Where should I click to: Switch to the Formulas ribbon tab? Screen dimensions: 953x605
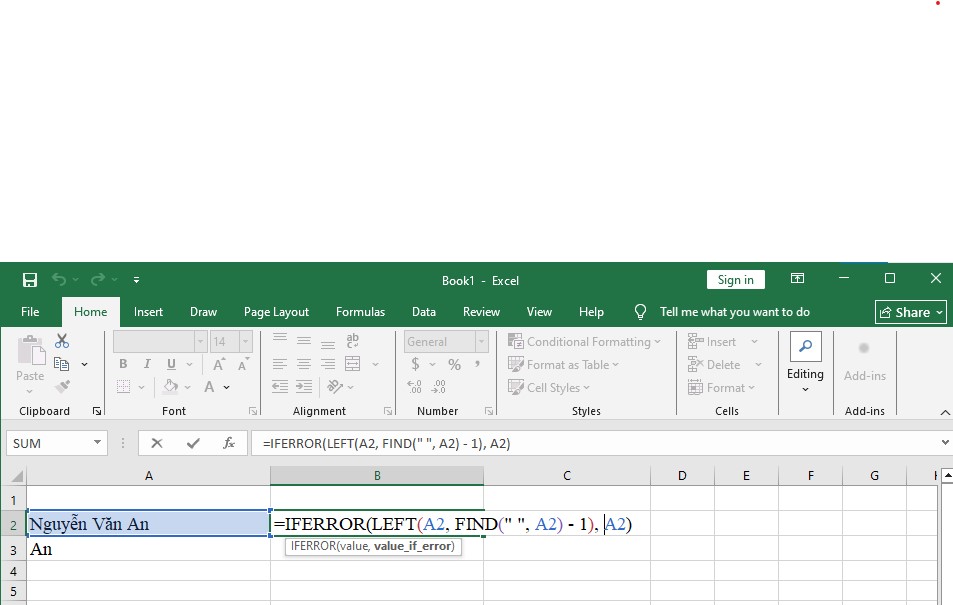[x=360, y=311]
